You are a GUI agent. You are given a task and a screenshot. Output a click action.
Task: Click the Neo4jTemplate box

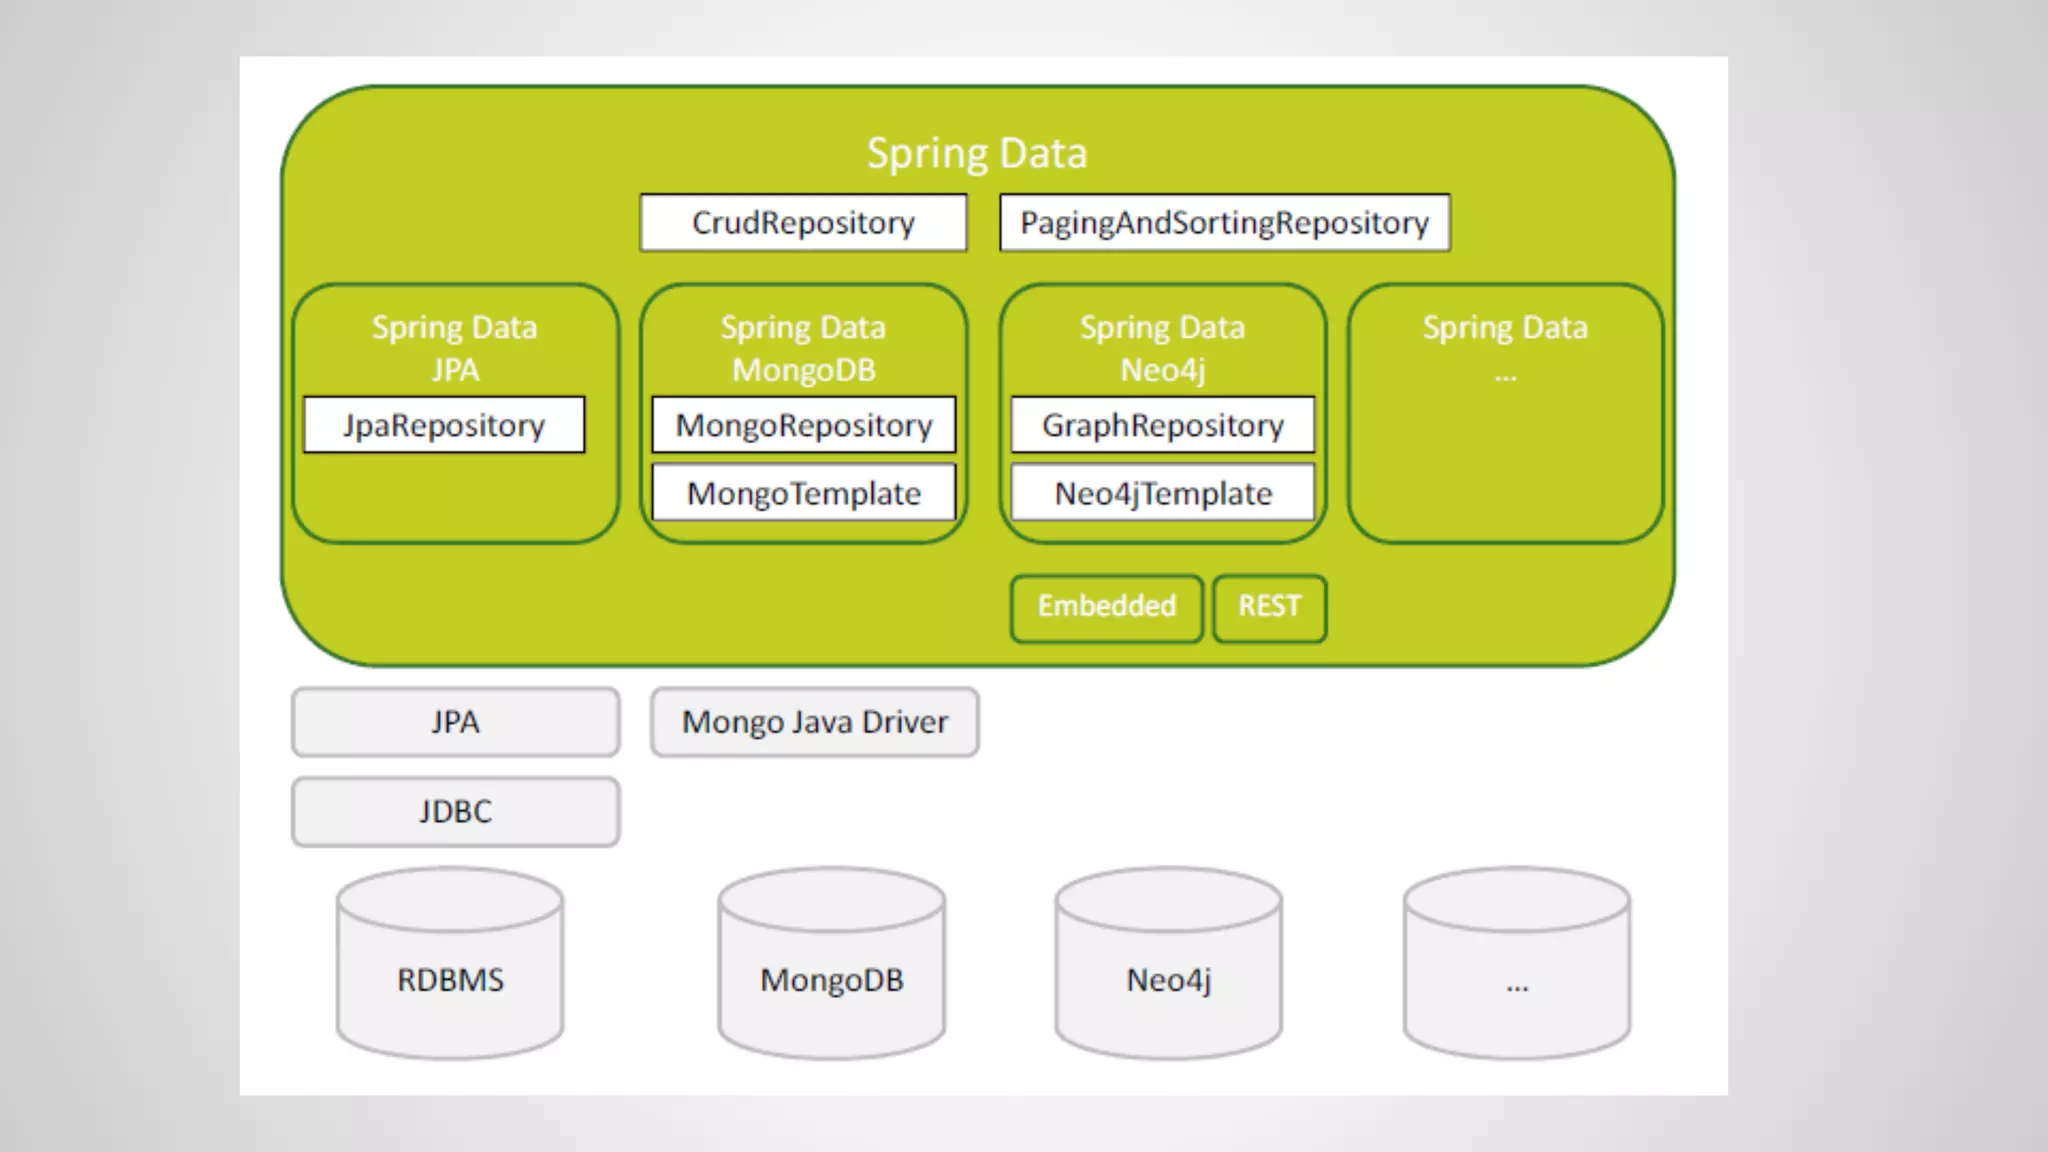1162,493
